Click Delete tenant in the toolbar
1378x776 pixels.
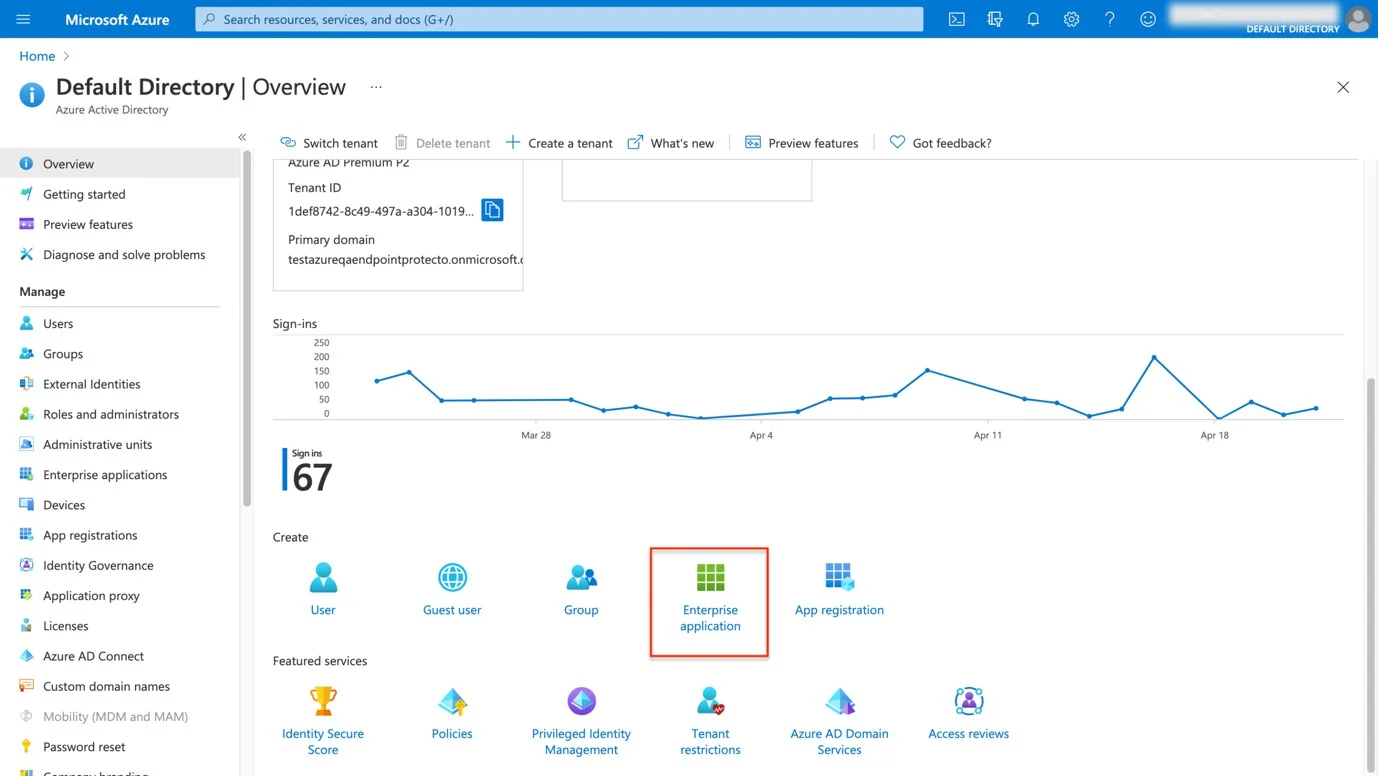[x=442, y=143]
